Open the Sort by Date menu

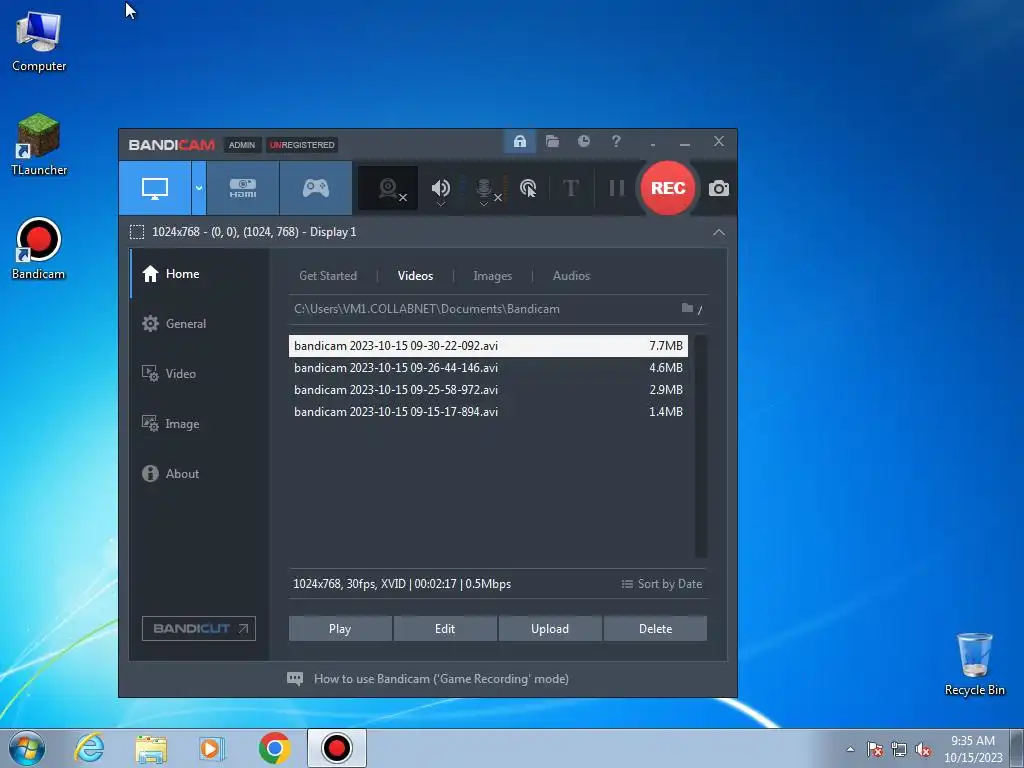pos(662,584)
